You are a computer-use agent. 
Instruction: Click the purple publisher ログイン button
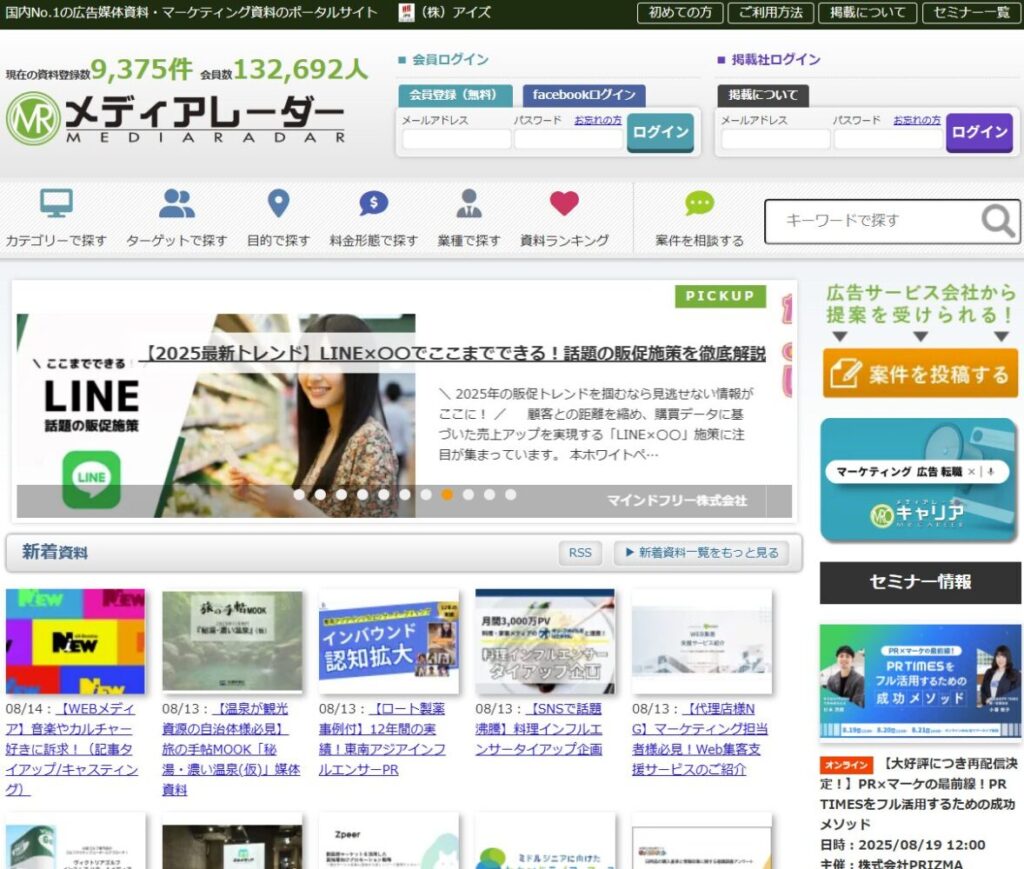coord(979,133)
